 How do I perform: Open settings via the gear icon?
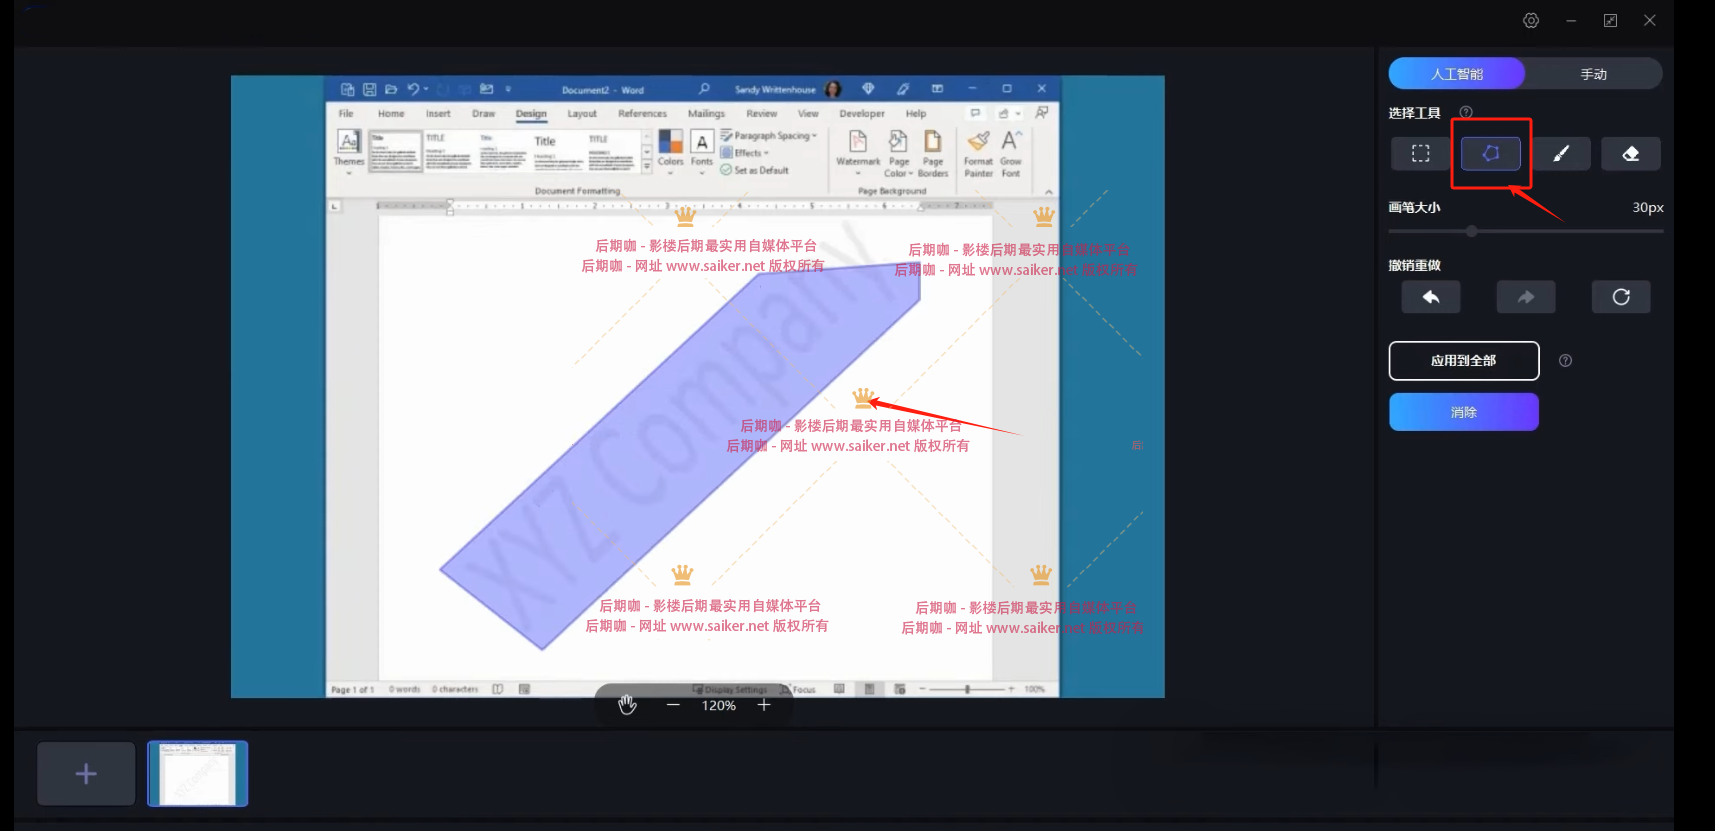[1531, 20]
